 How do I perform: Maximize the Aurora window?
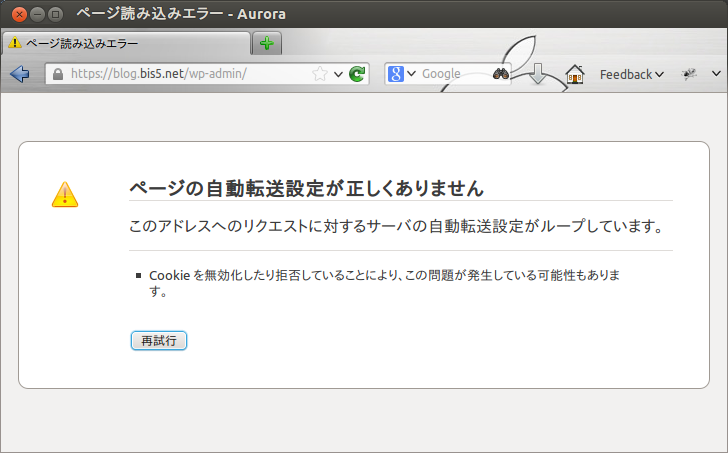[x=56, y=14]
